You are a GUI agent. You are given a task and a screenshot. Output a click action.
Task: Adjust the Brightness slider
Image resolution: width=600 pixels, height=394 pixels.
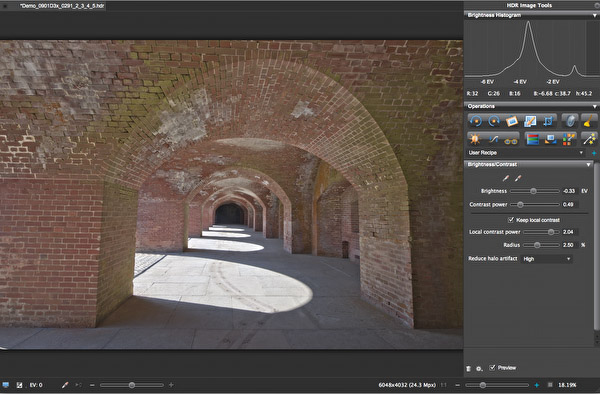535,191
